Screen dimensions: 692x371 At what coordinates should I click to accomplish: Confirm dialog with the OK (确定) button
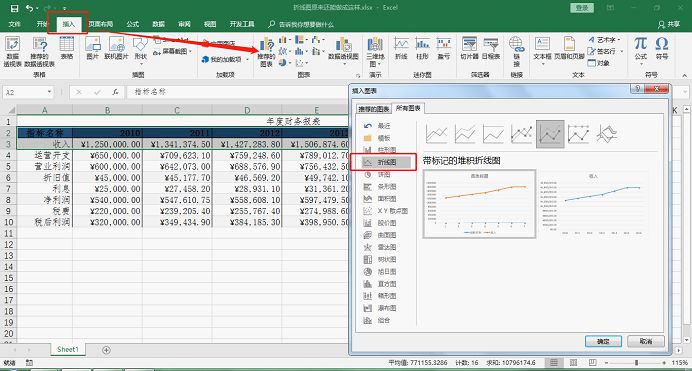click(x=603, y=341)
